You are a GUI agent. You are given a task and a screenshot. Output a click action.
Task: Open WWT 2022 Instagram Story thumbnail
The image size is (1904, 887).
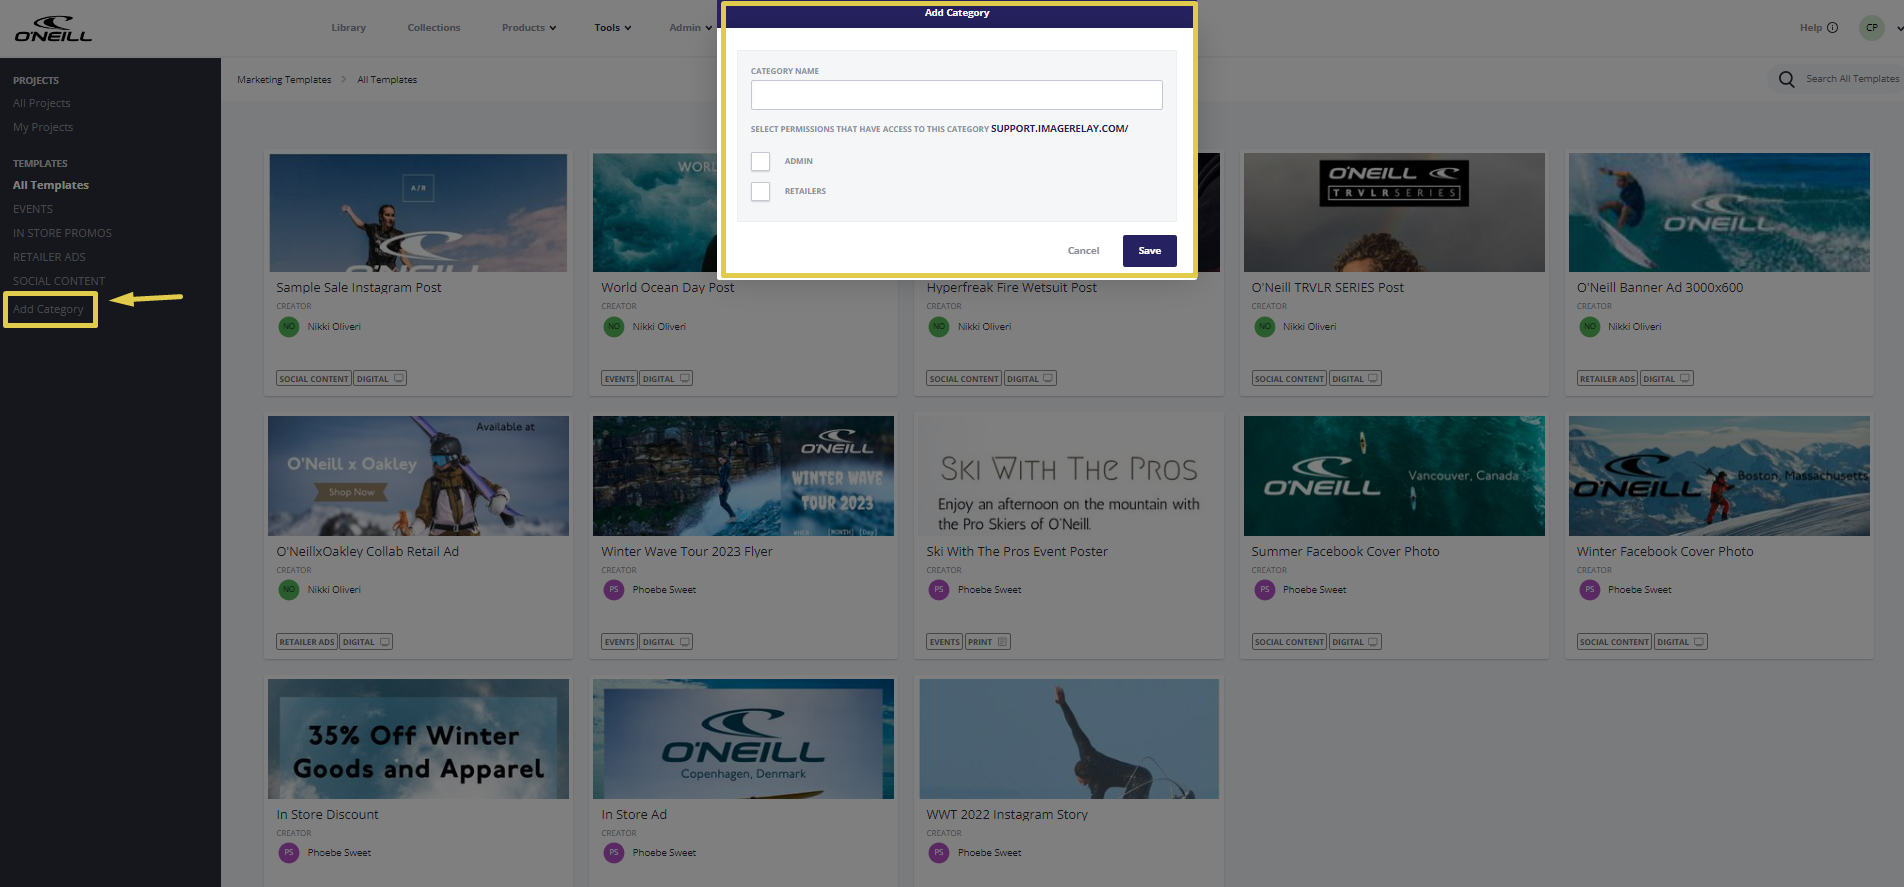pos(1069,739)
